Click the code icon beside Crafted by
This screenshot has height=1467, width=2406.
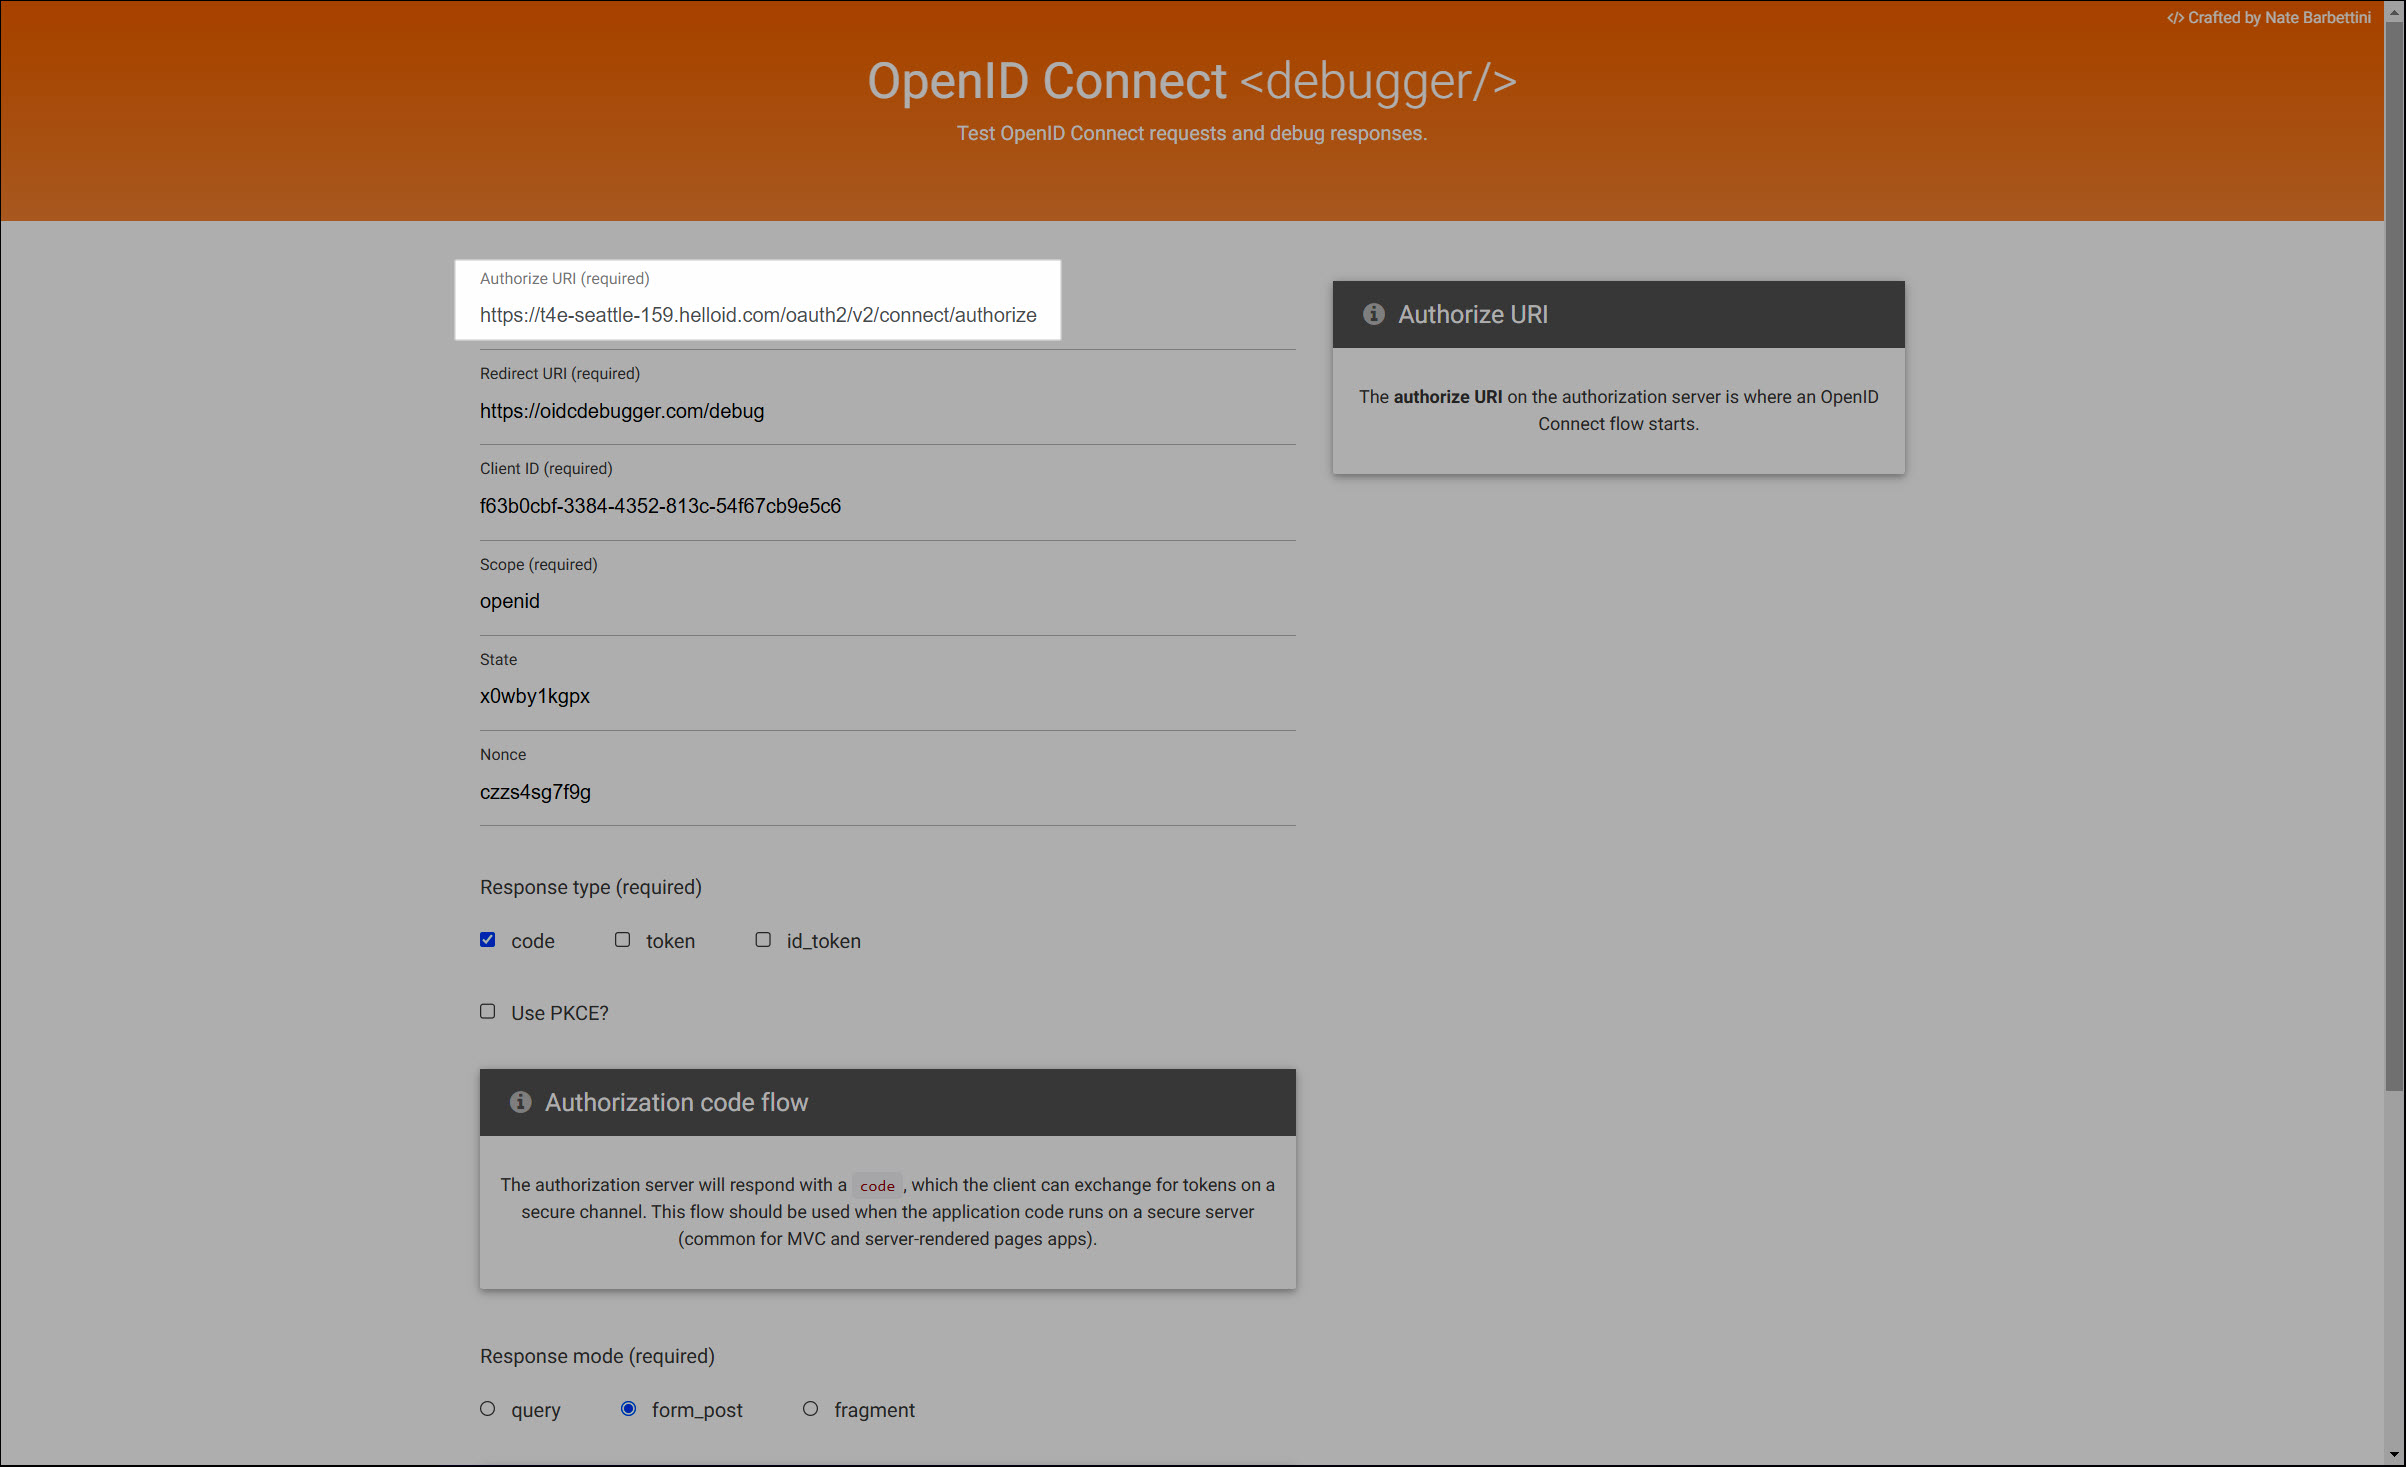pyautogui.click(x=2175, y=18)
